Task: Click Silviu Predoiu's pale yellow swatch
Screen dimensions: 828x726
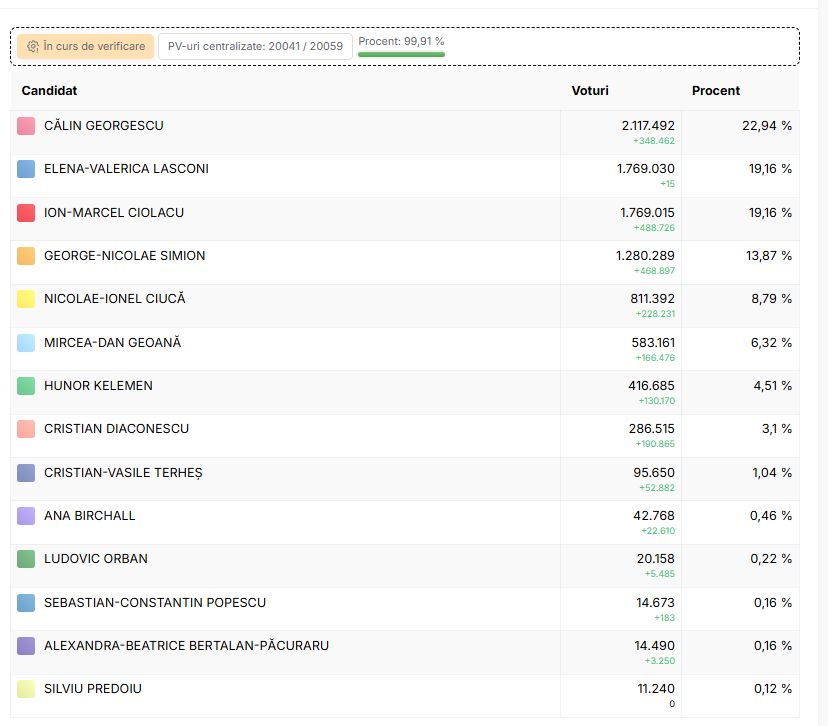Action: click(x=26, y=689)
